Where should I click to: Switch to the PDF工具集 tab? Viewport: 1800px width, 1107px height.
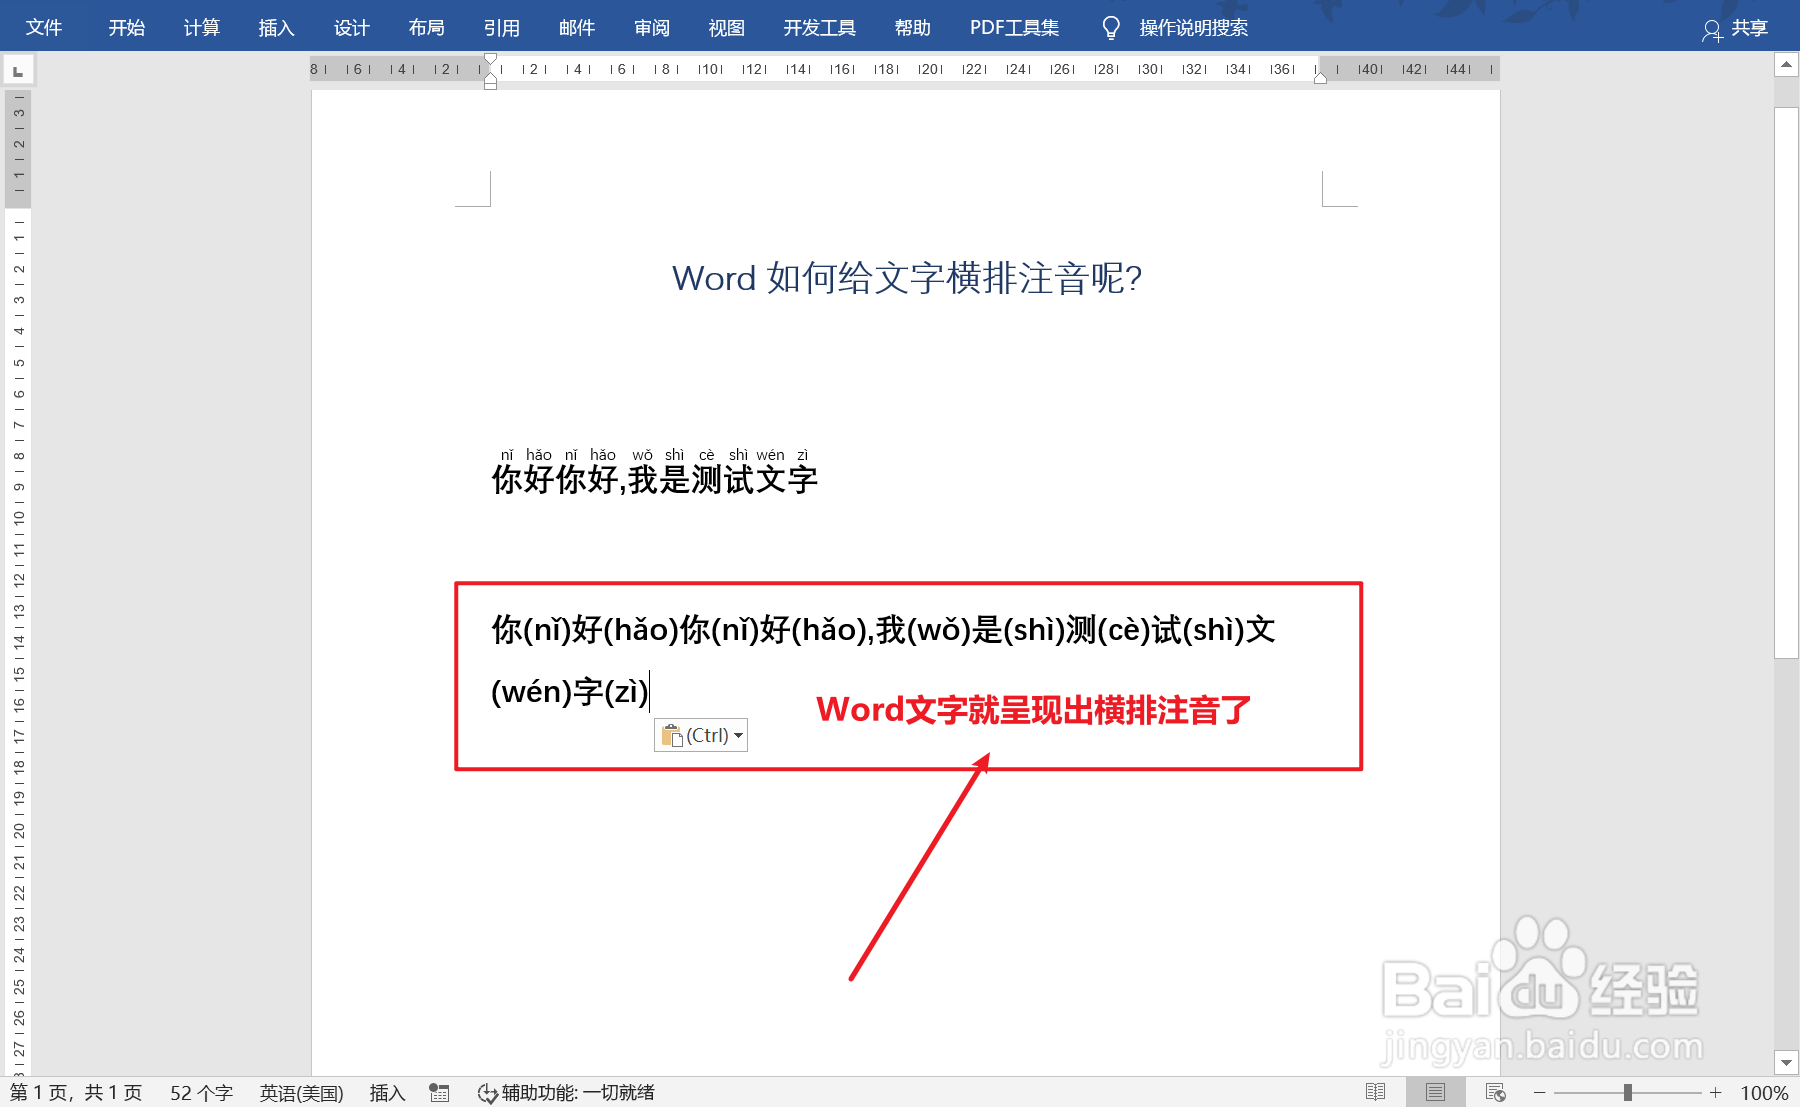[x=1015, y=28]
